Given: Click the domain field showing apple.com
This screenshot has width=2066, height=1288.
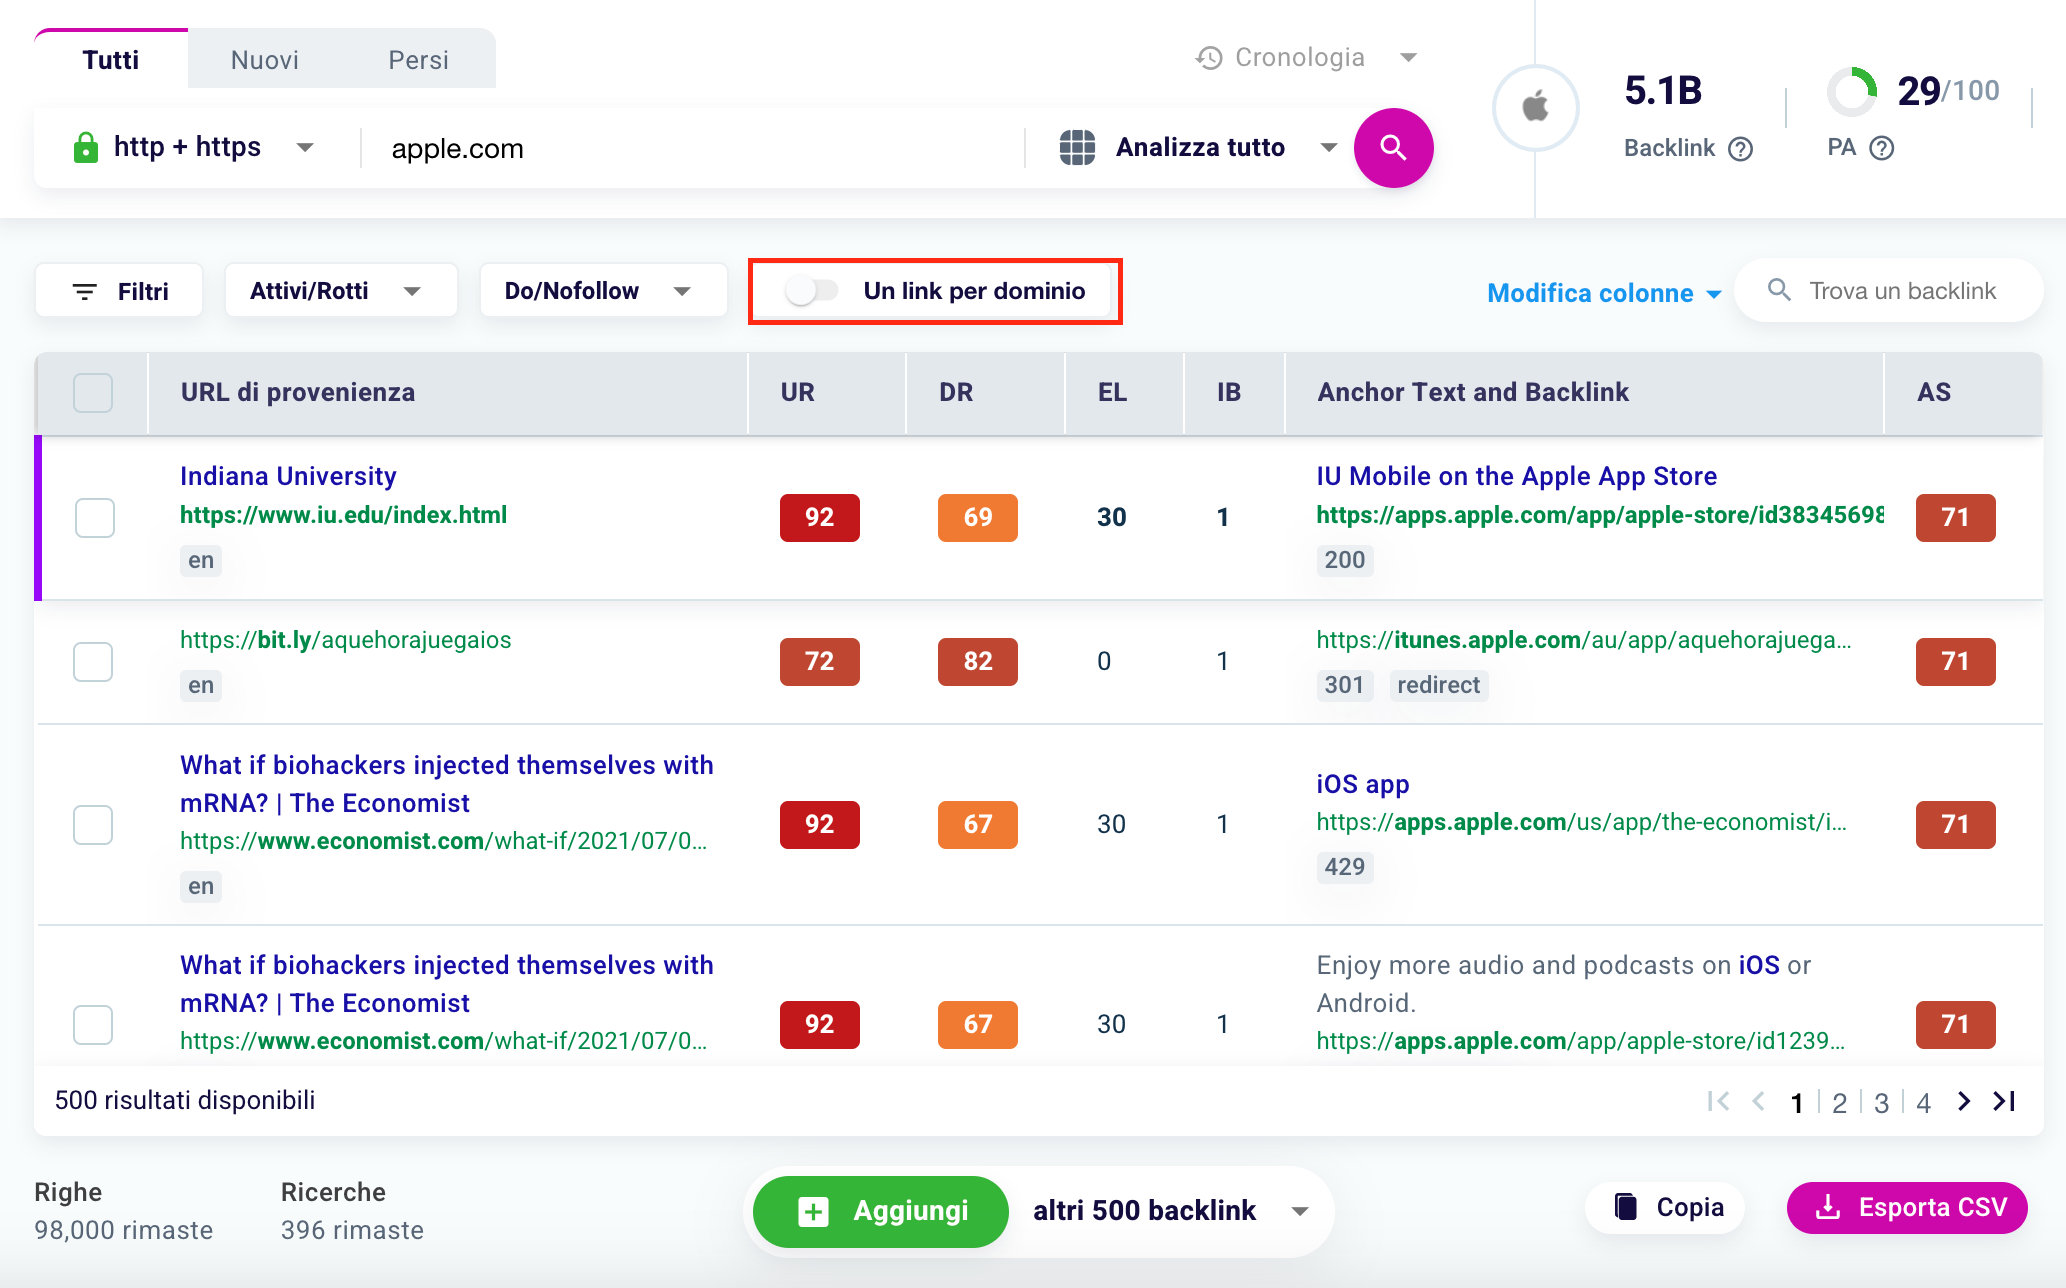Looking at the screenshot, I should click(690, 148).
